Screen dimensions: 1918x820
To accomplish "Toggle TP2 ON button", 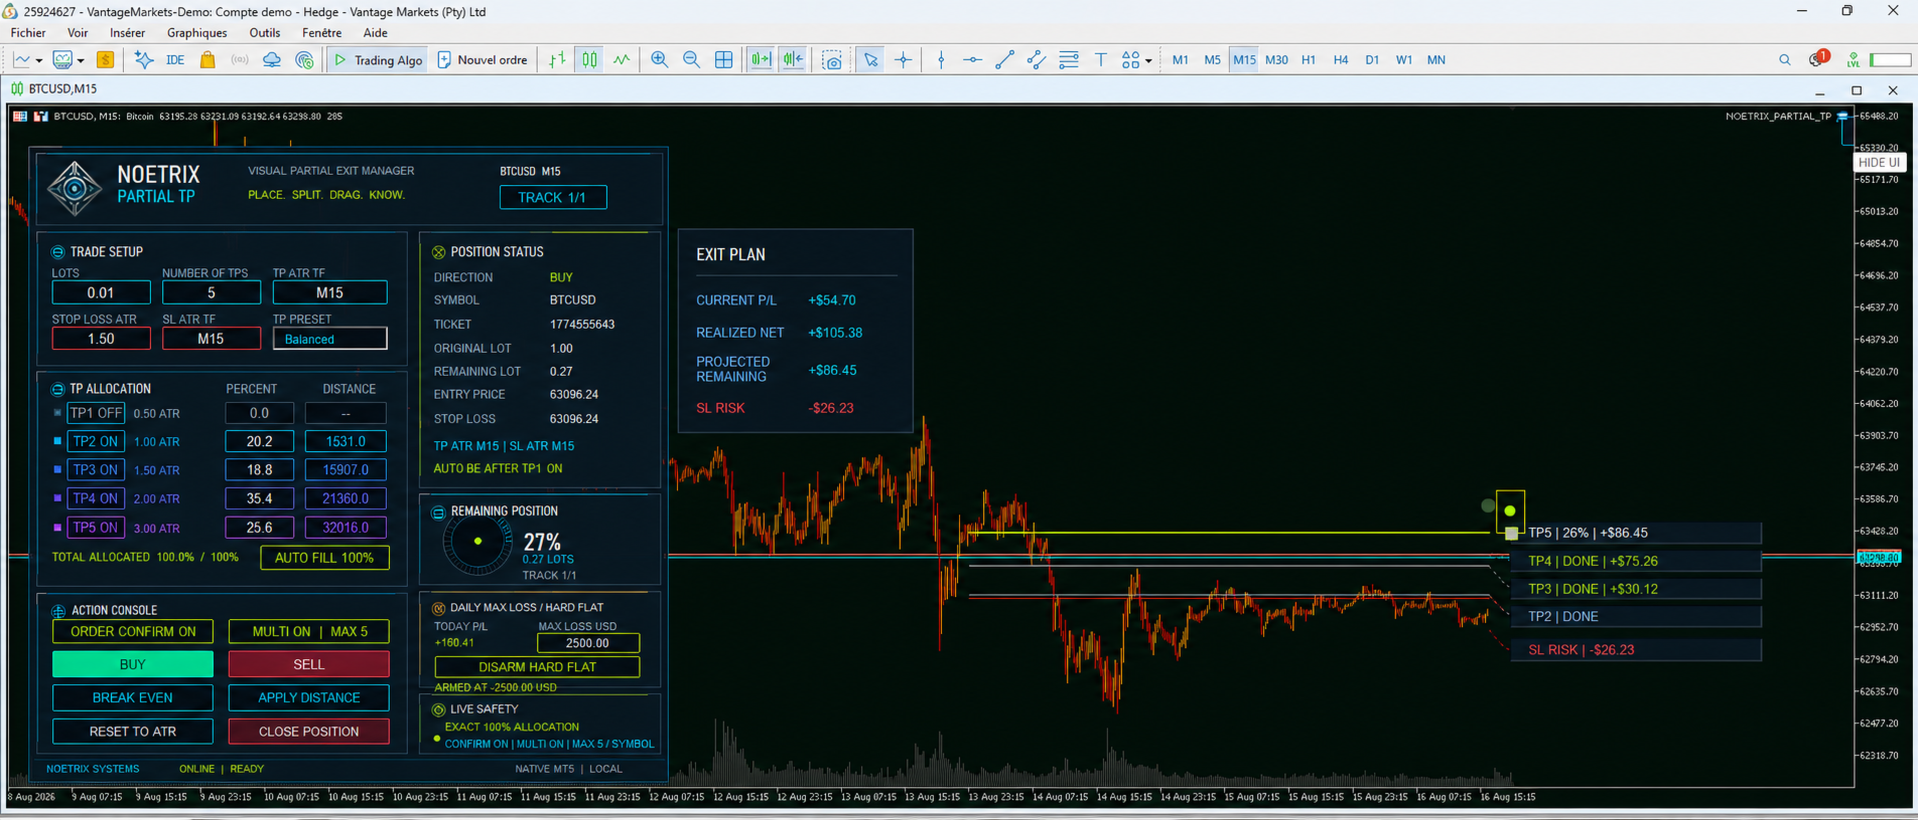I will pos(96,441).
